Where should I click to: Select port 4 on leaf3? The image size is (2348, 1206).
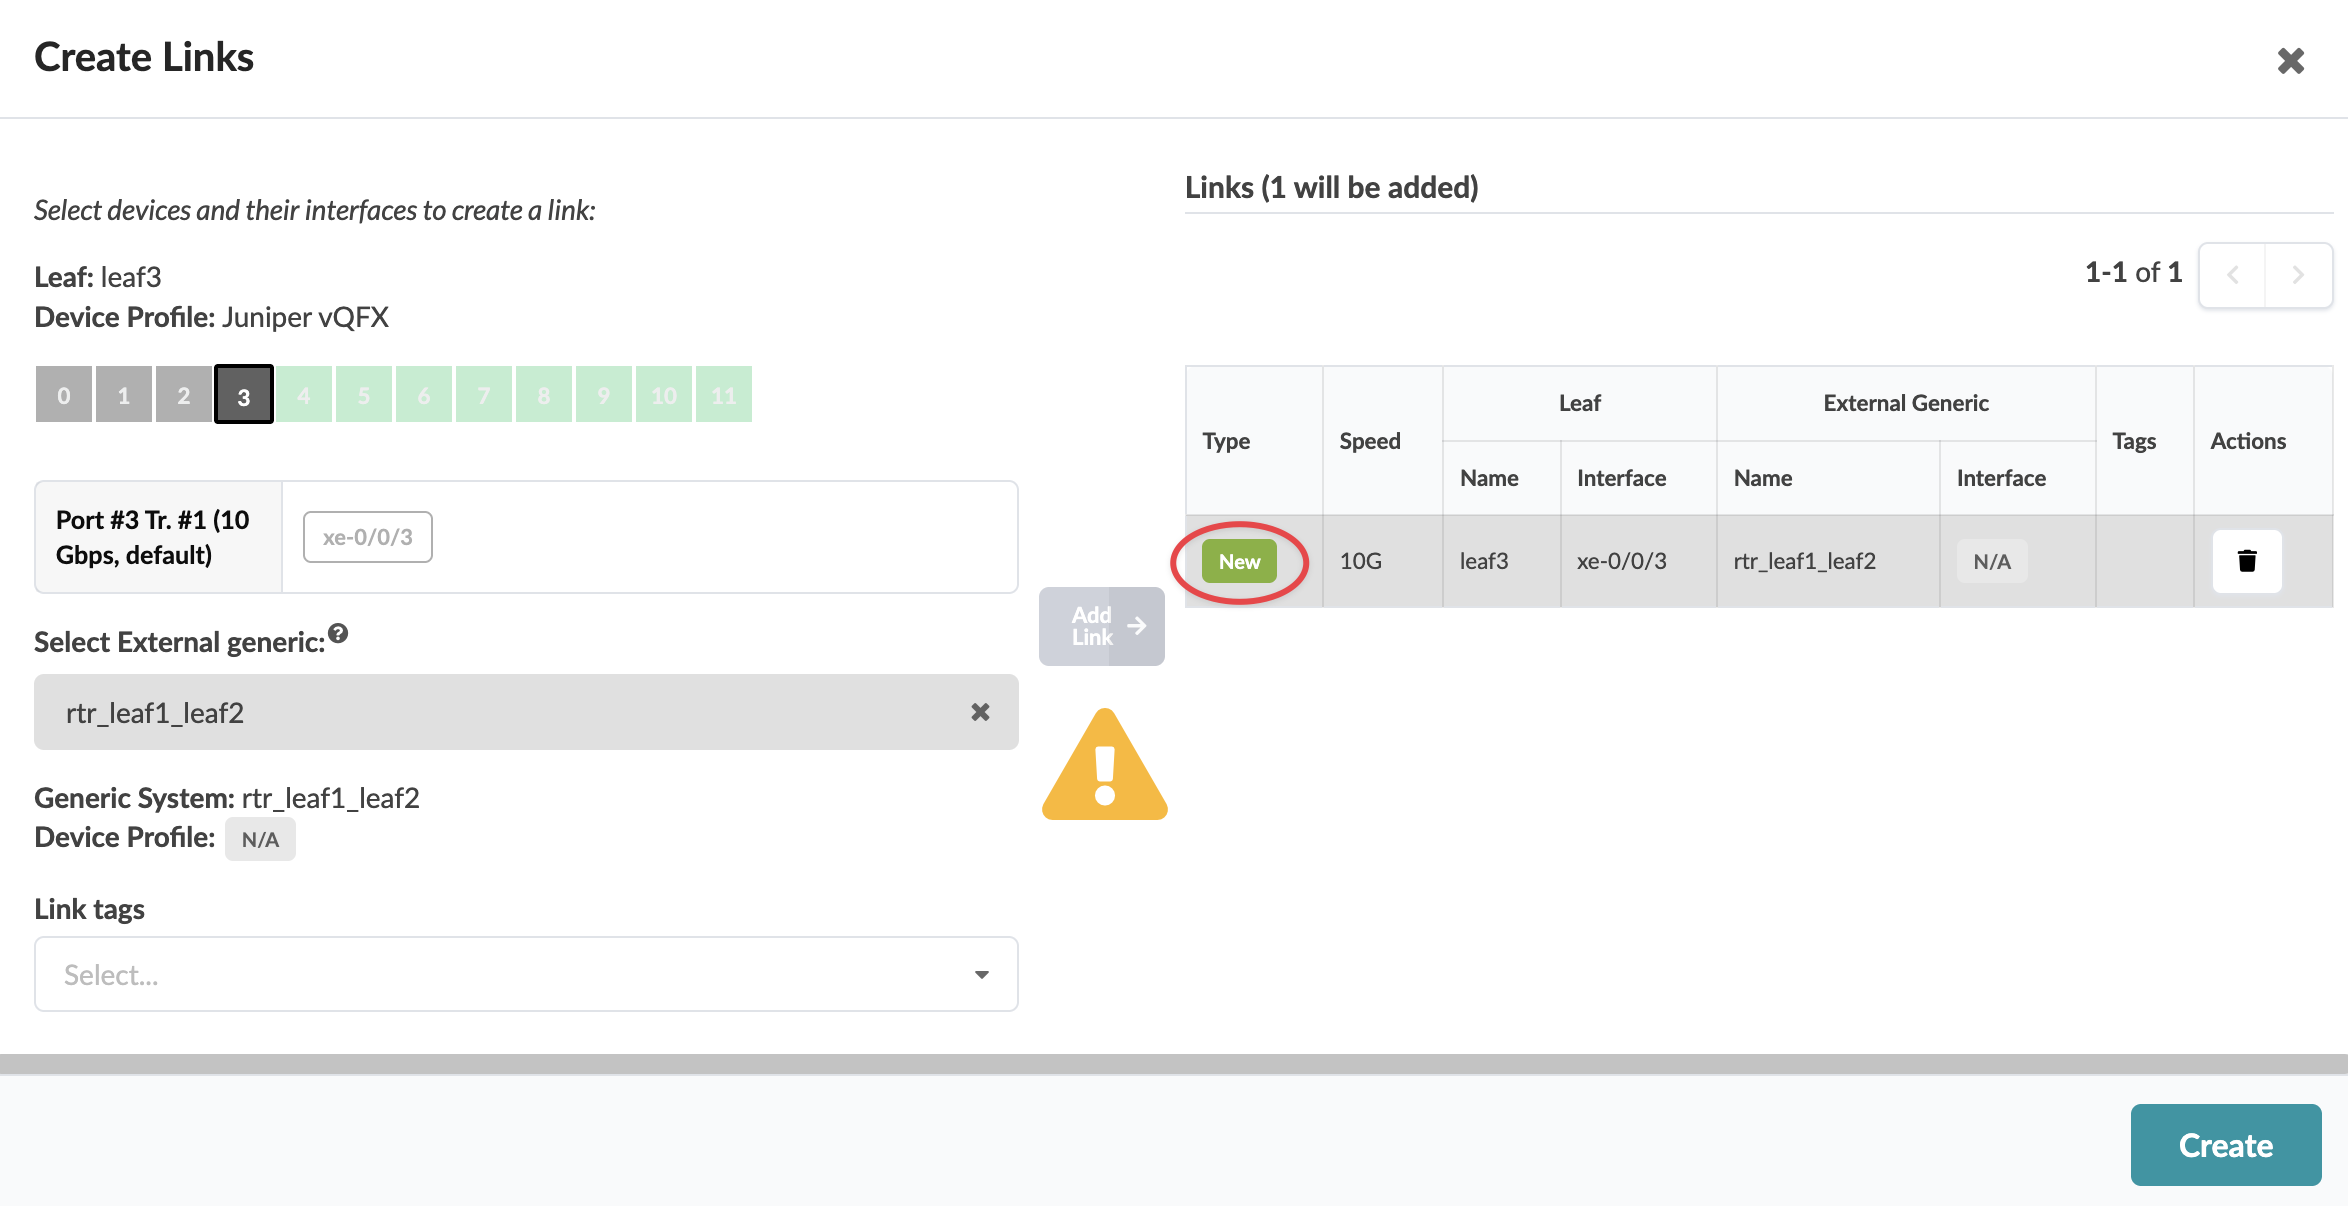[x=304, y=395]
